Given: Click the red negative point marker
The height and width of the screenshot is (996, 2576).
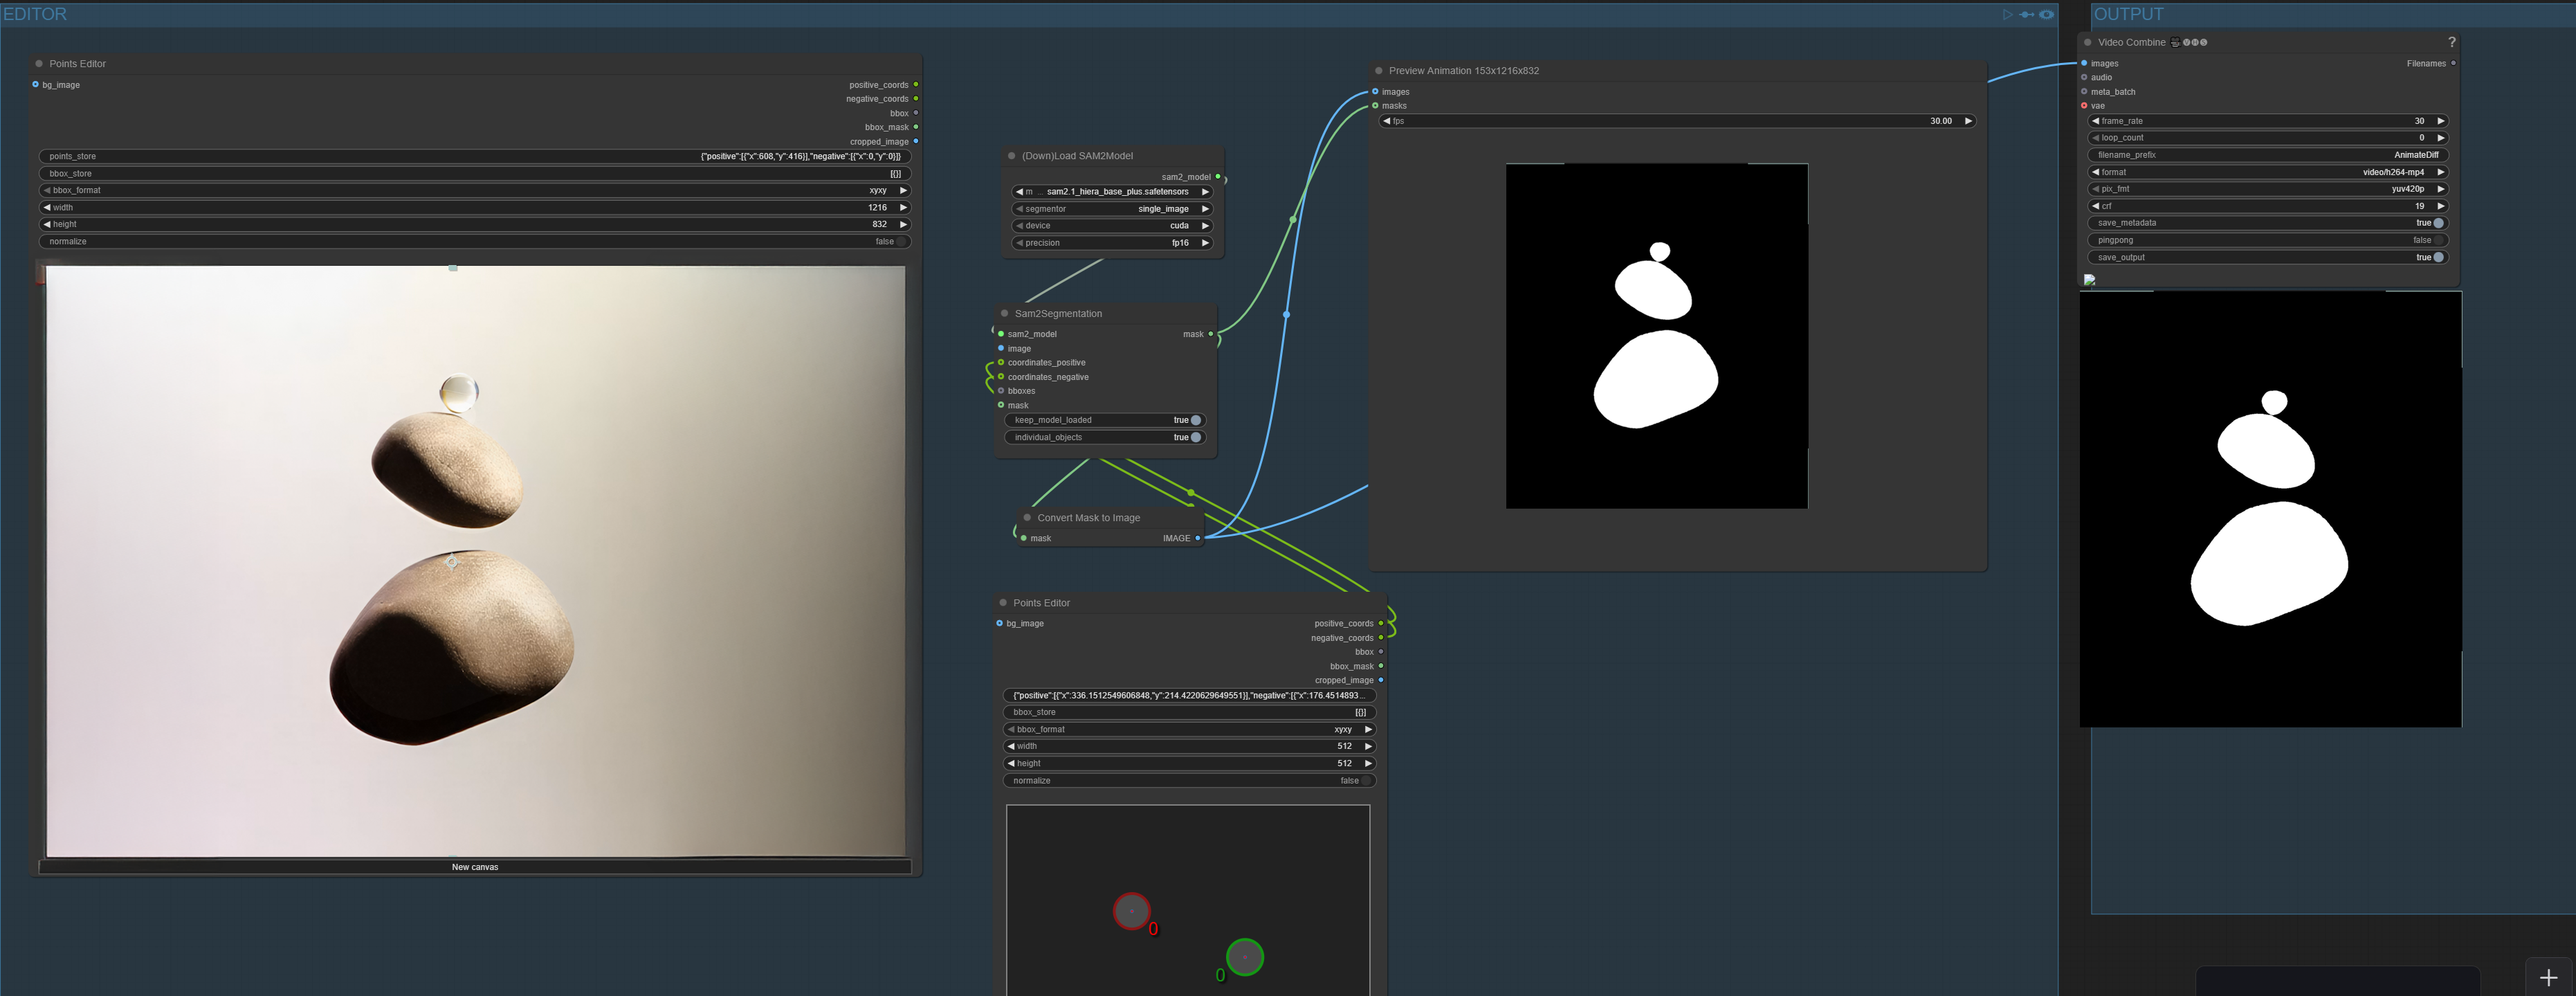Looking at the screenshot, I should coord(1131,911).
